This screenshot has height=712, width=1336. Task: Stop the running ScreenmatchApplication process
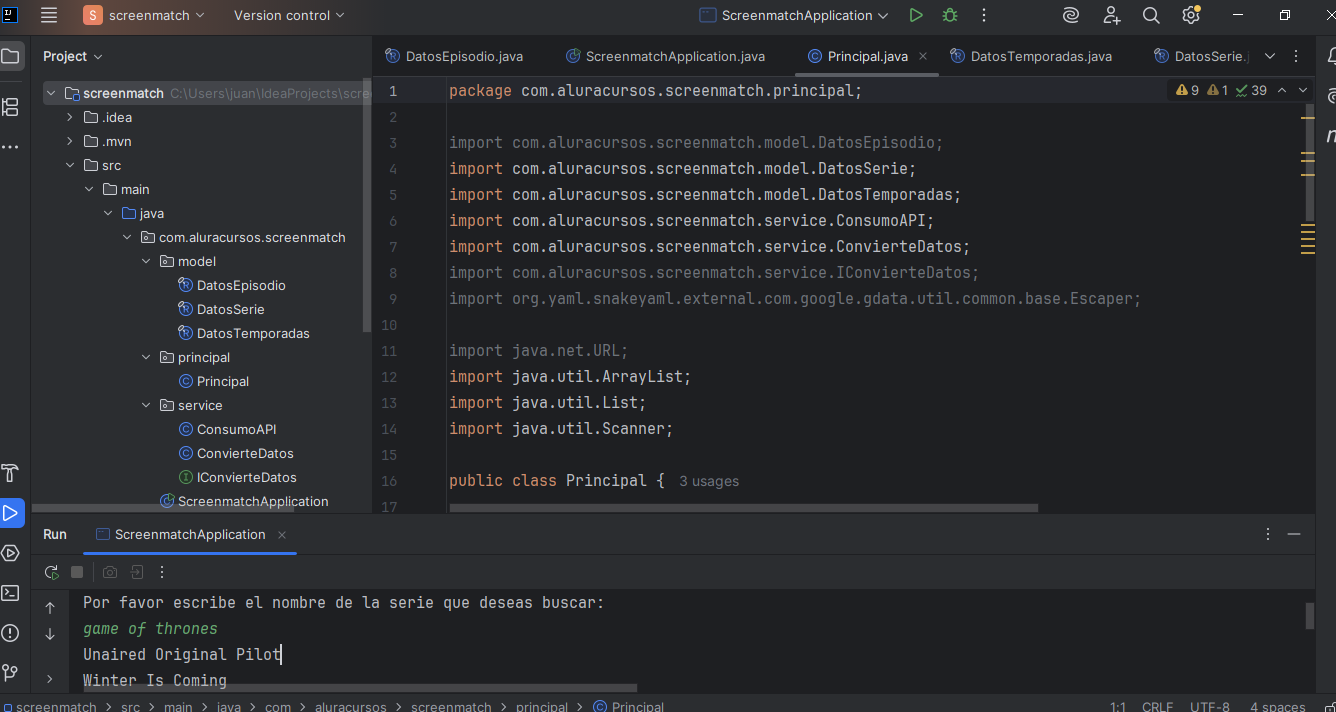coord(77,572)
